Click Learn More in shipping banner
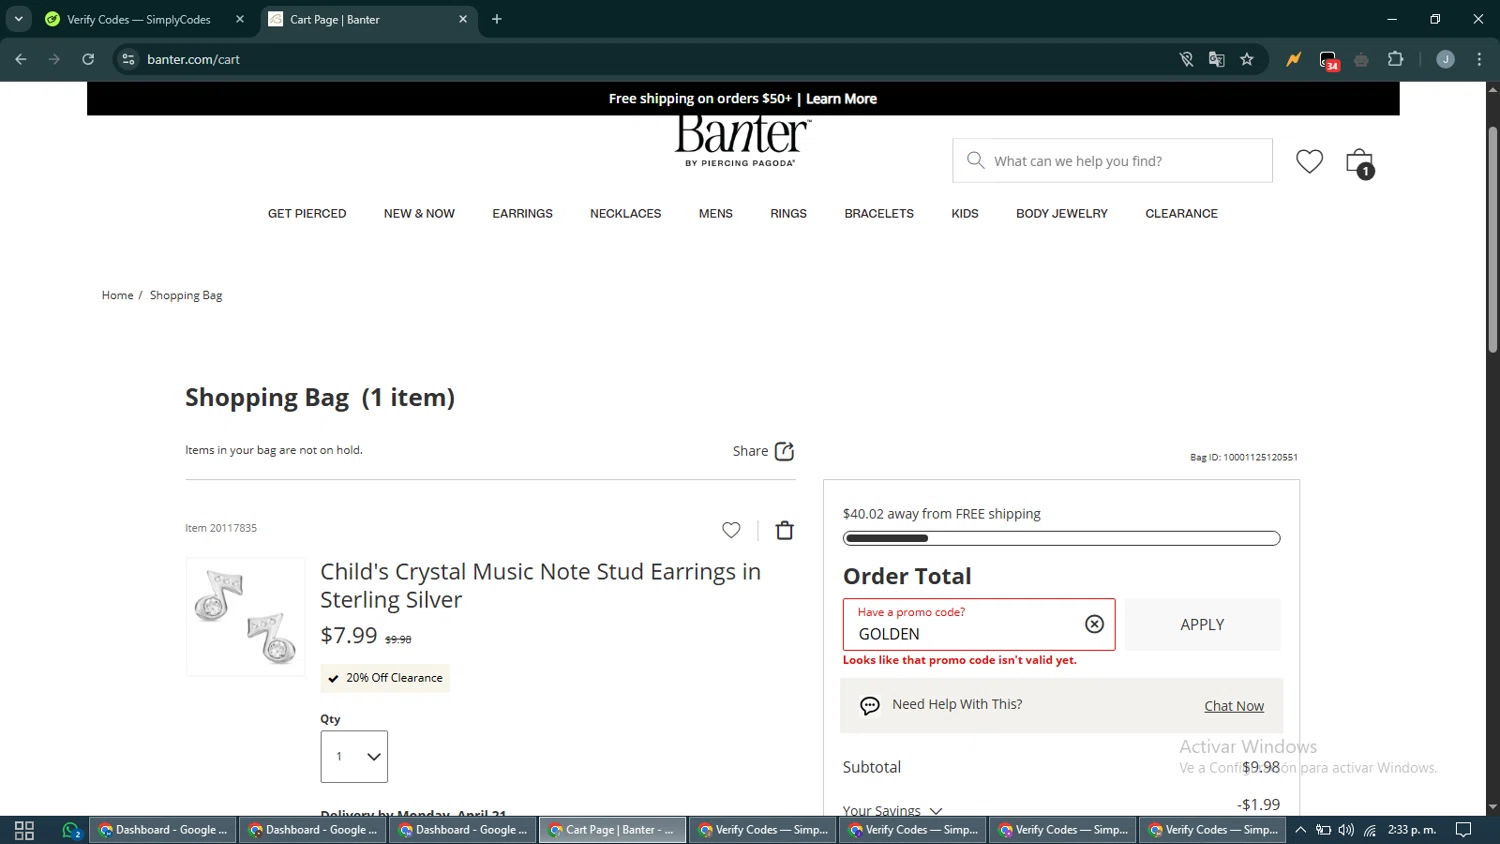The width and height of the screenshot is (1500, 844). click(841, 99)
